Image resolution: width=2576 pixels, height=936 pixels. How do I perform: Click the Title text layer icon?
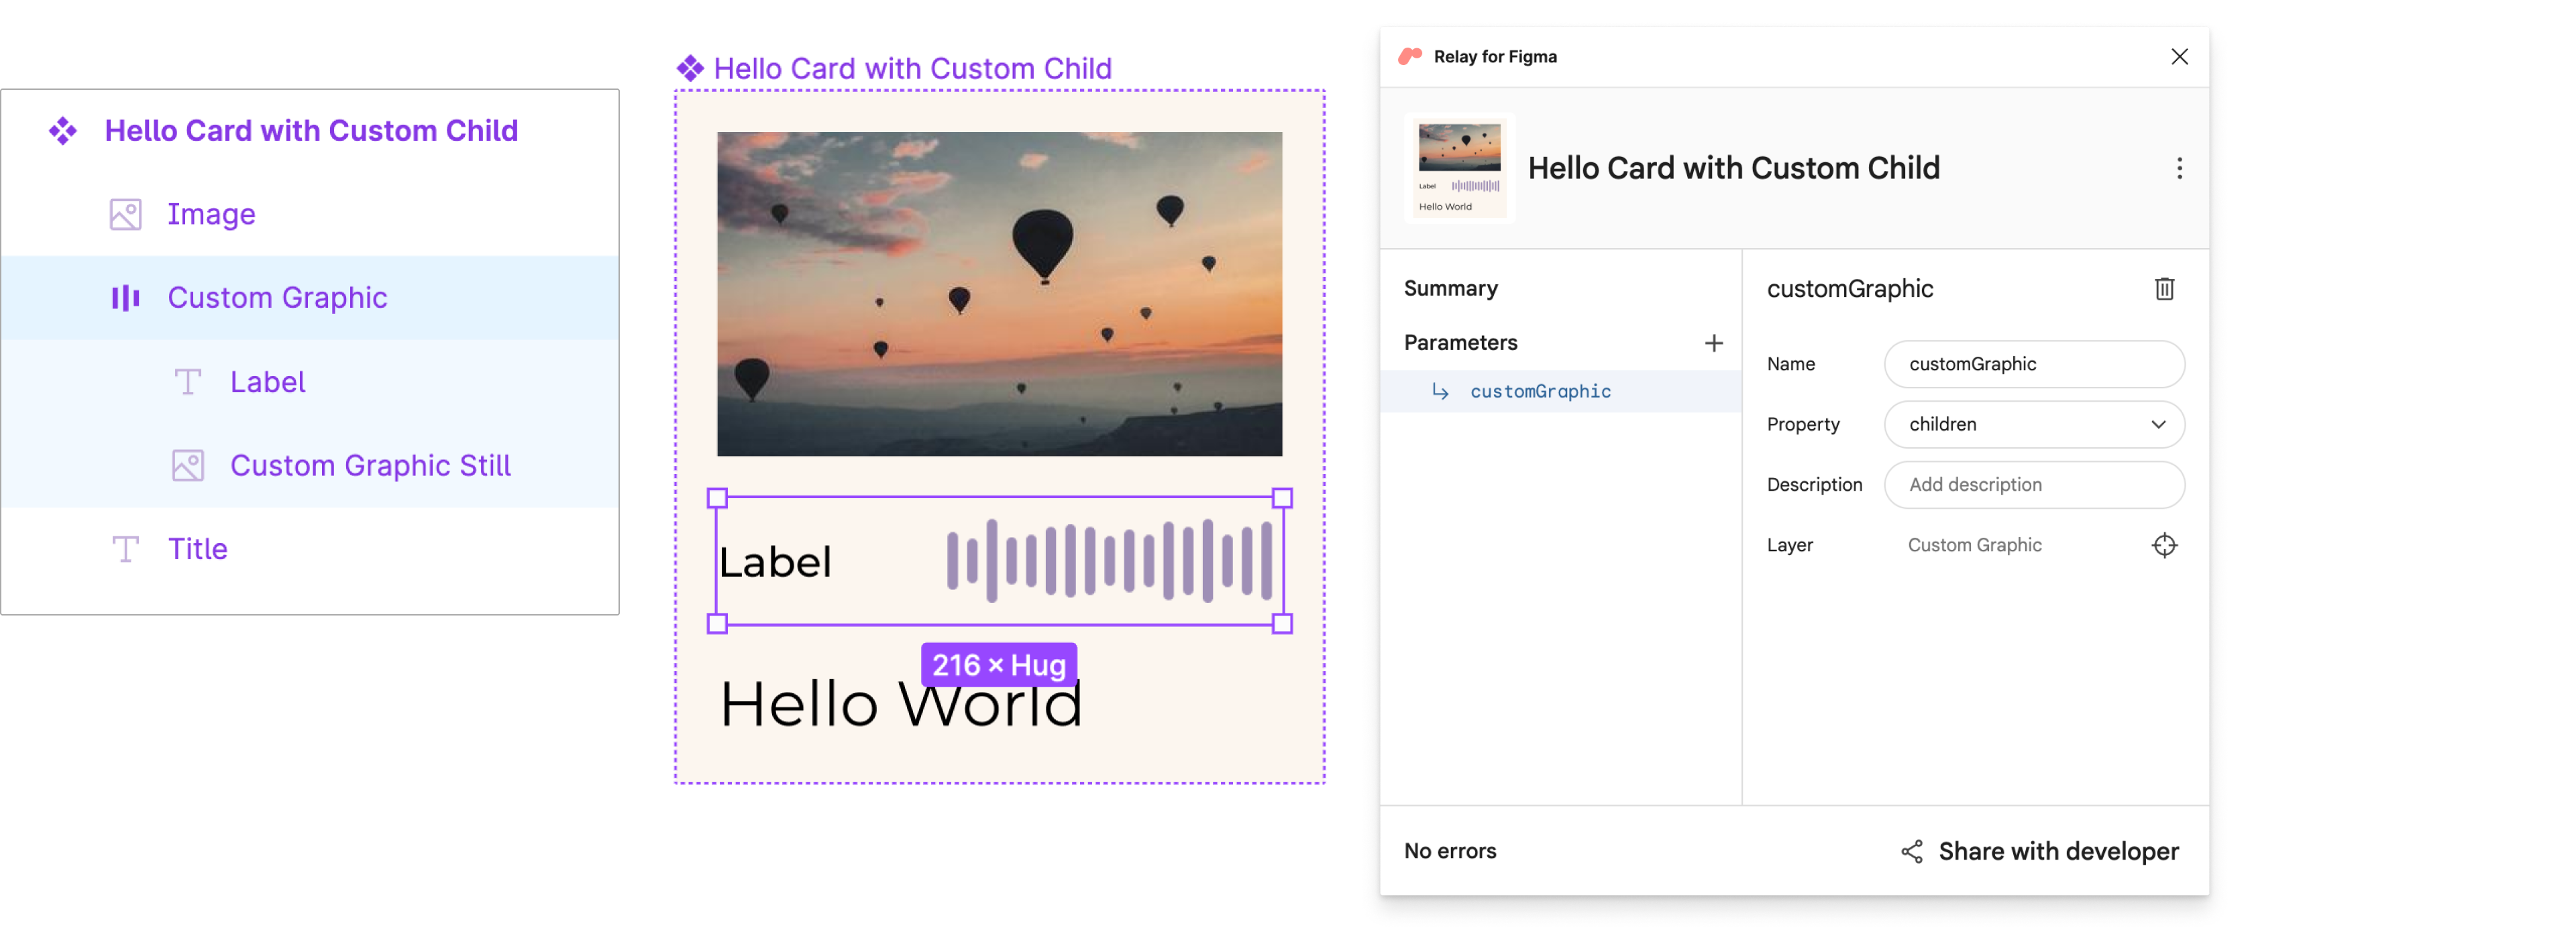click(x=125, y=548)
